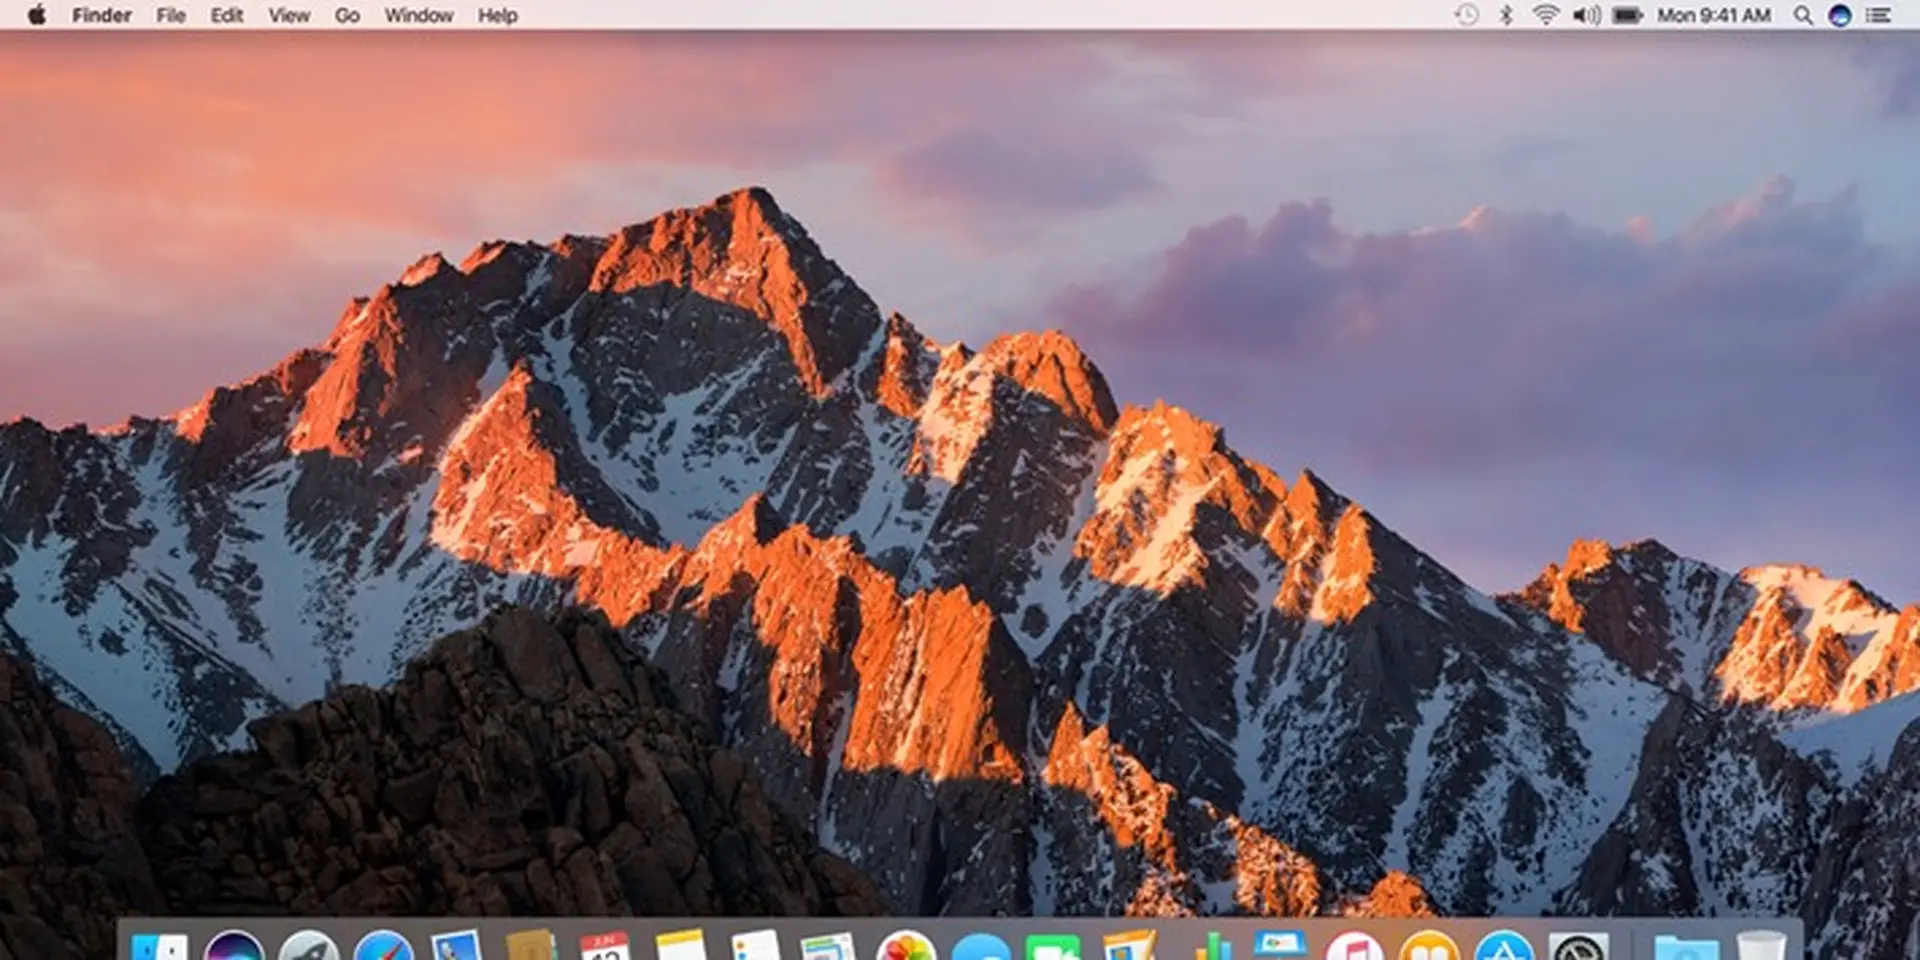This screenshot has height=960, width=1920.
Task: Open the Trash in the Dock
Action: point(1761,948)
